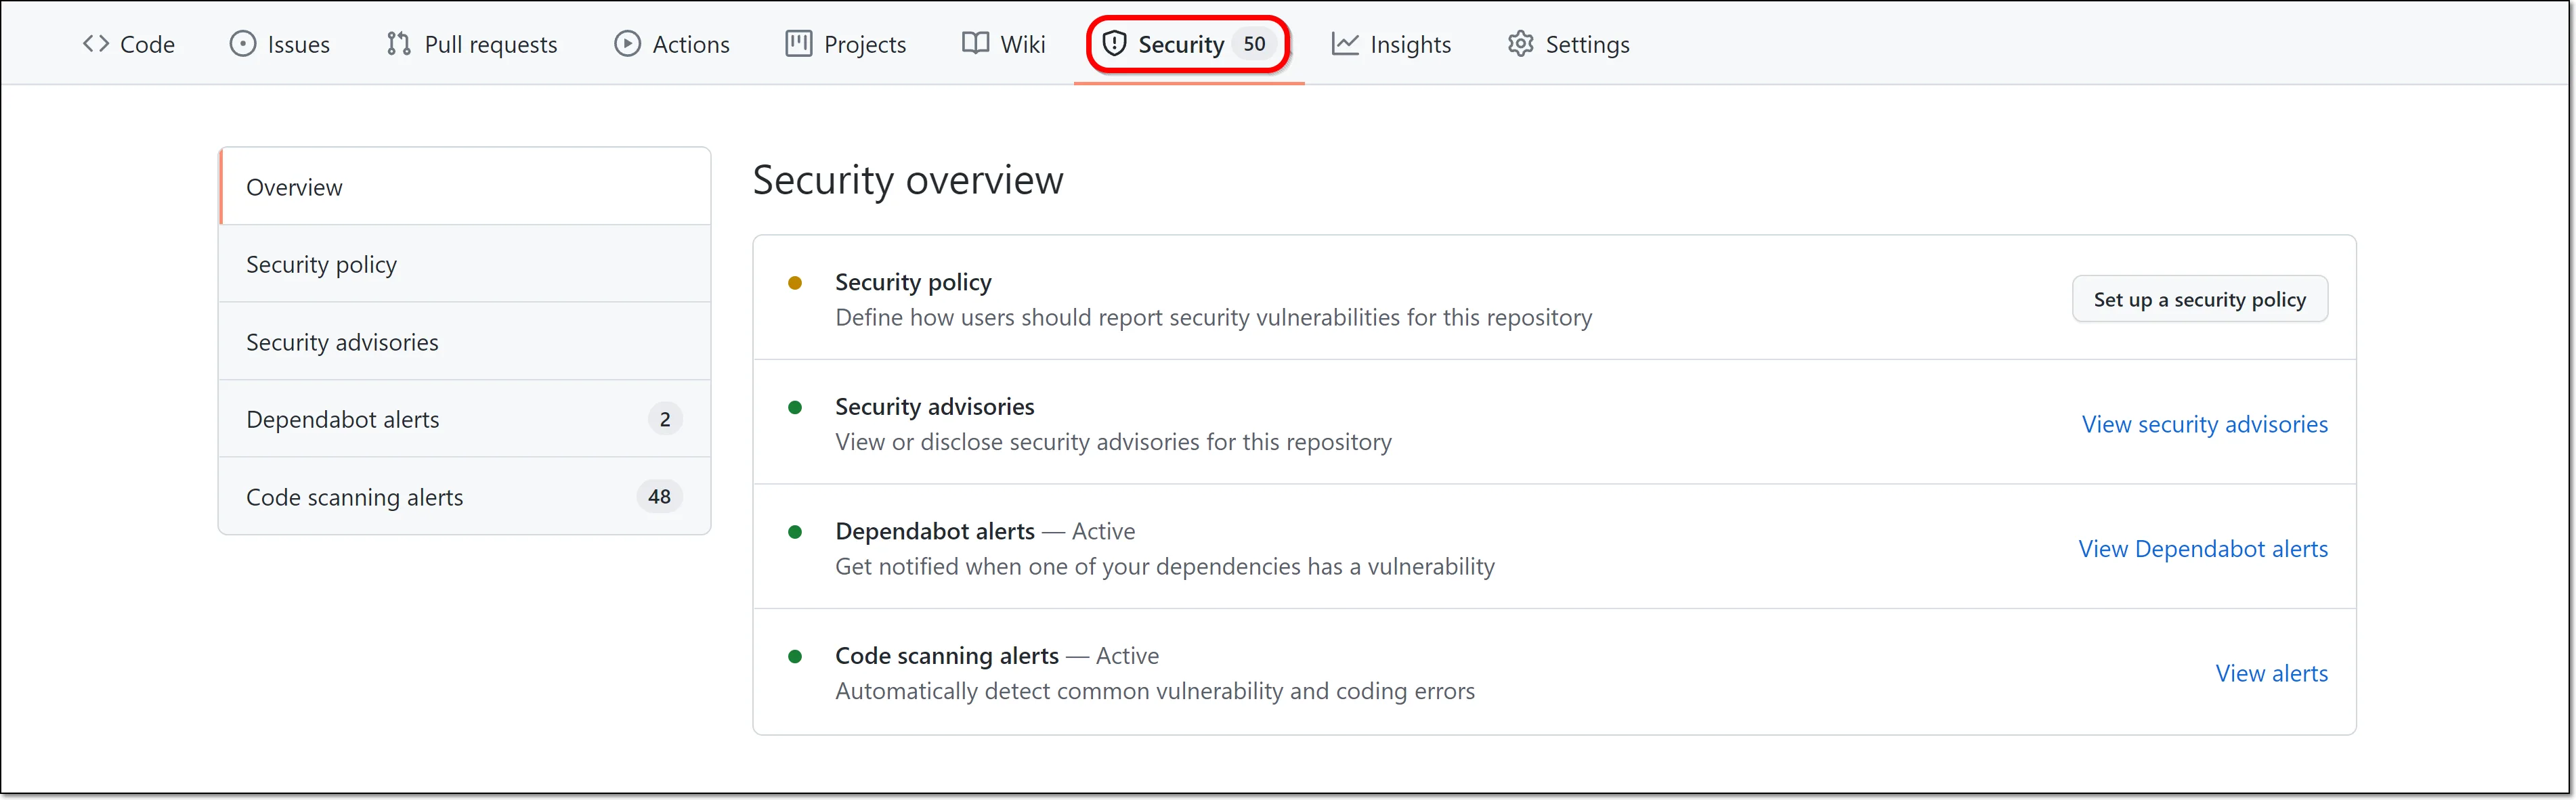
Task: Click the Insights graph icon
Action: 1344,43
